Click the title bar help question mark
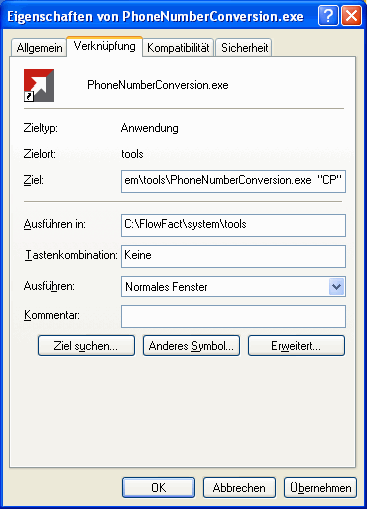Image resolution: width=367 pixels, height=509 pixels. 328,16
